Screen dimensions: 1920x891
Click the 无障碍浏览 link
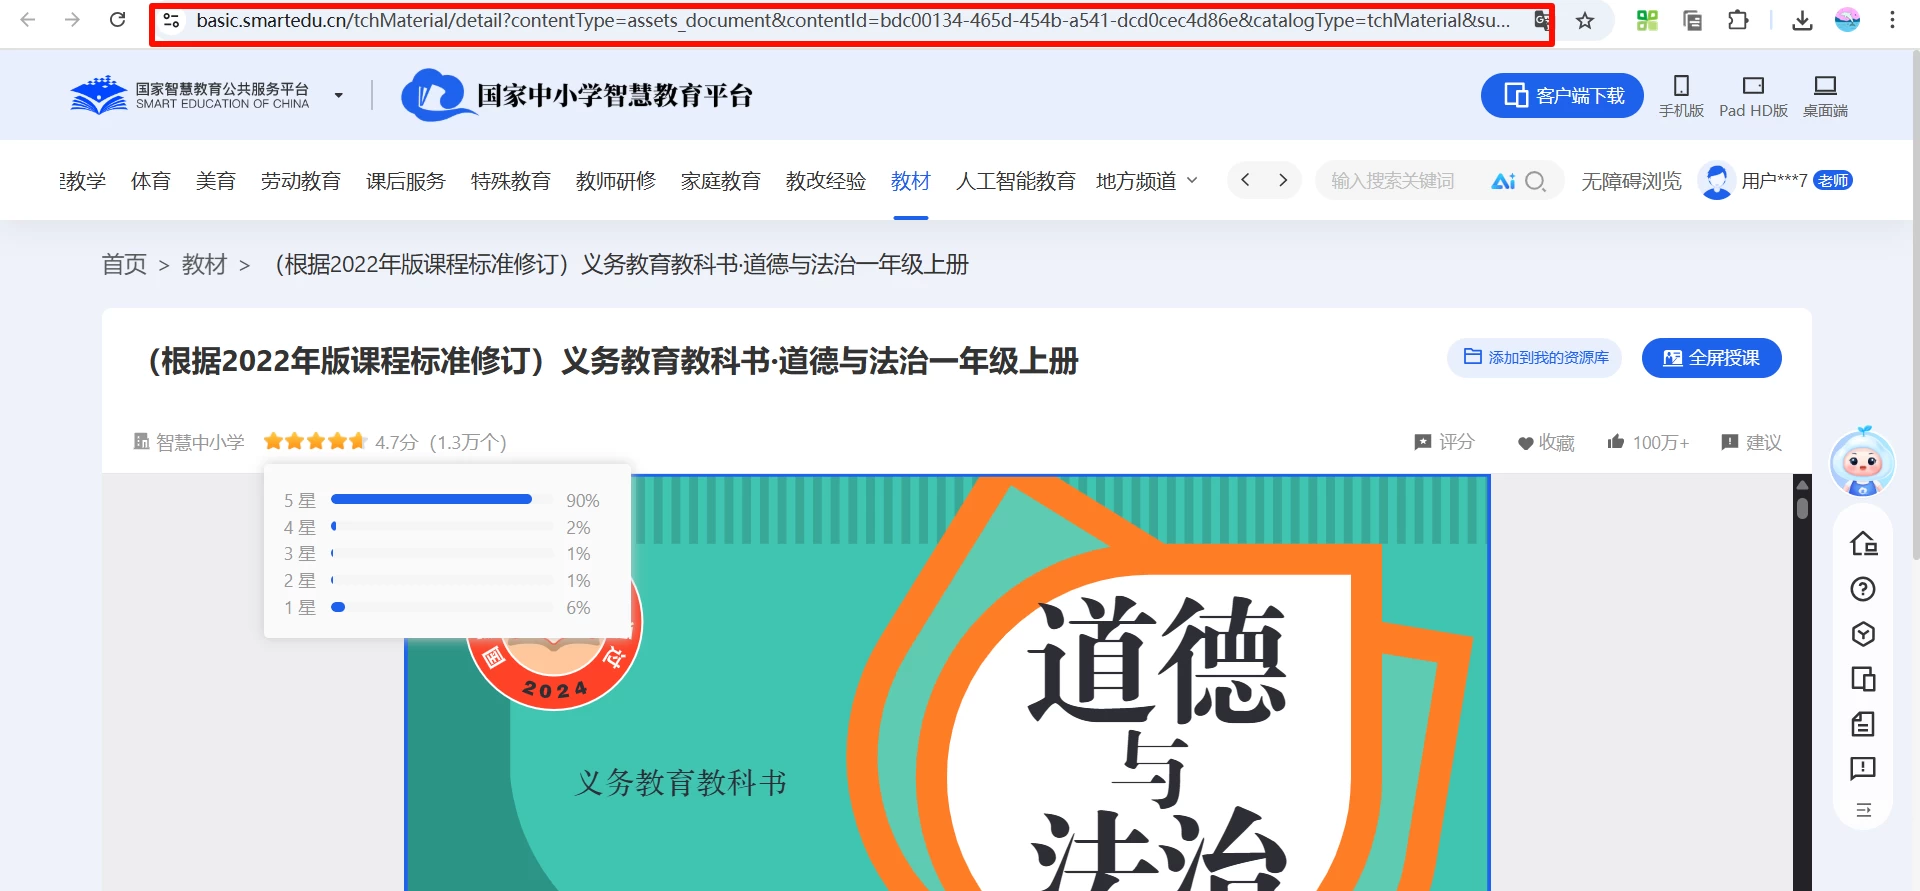click(1631, 181)
